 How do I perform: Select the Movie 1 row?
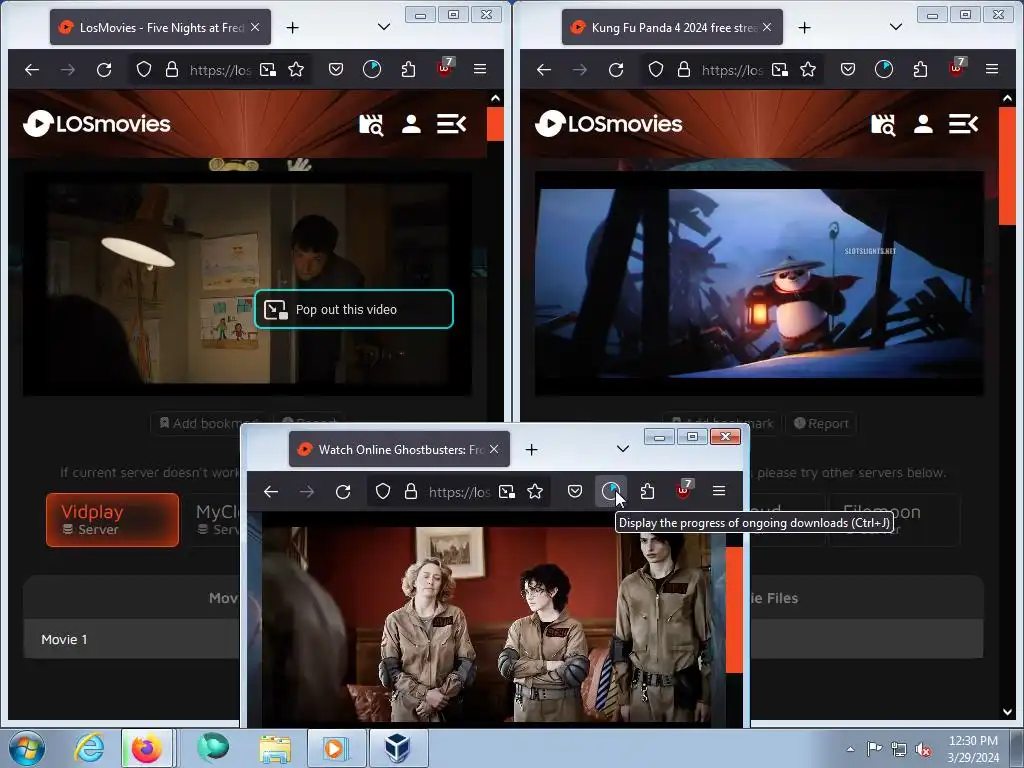pyautogui.click(x=131, y=639)
